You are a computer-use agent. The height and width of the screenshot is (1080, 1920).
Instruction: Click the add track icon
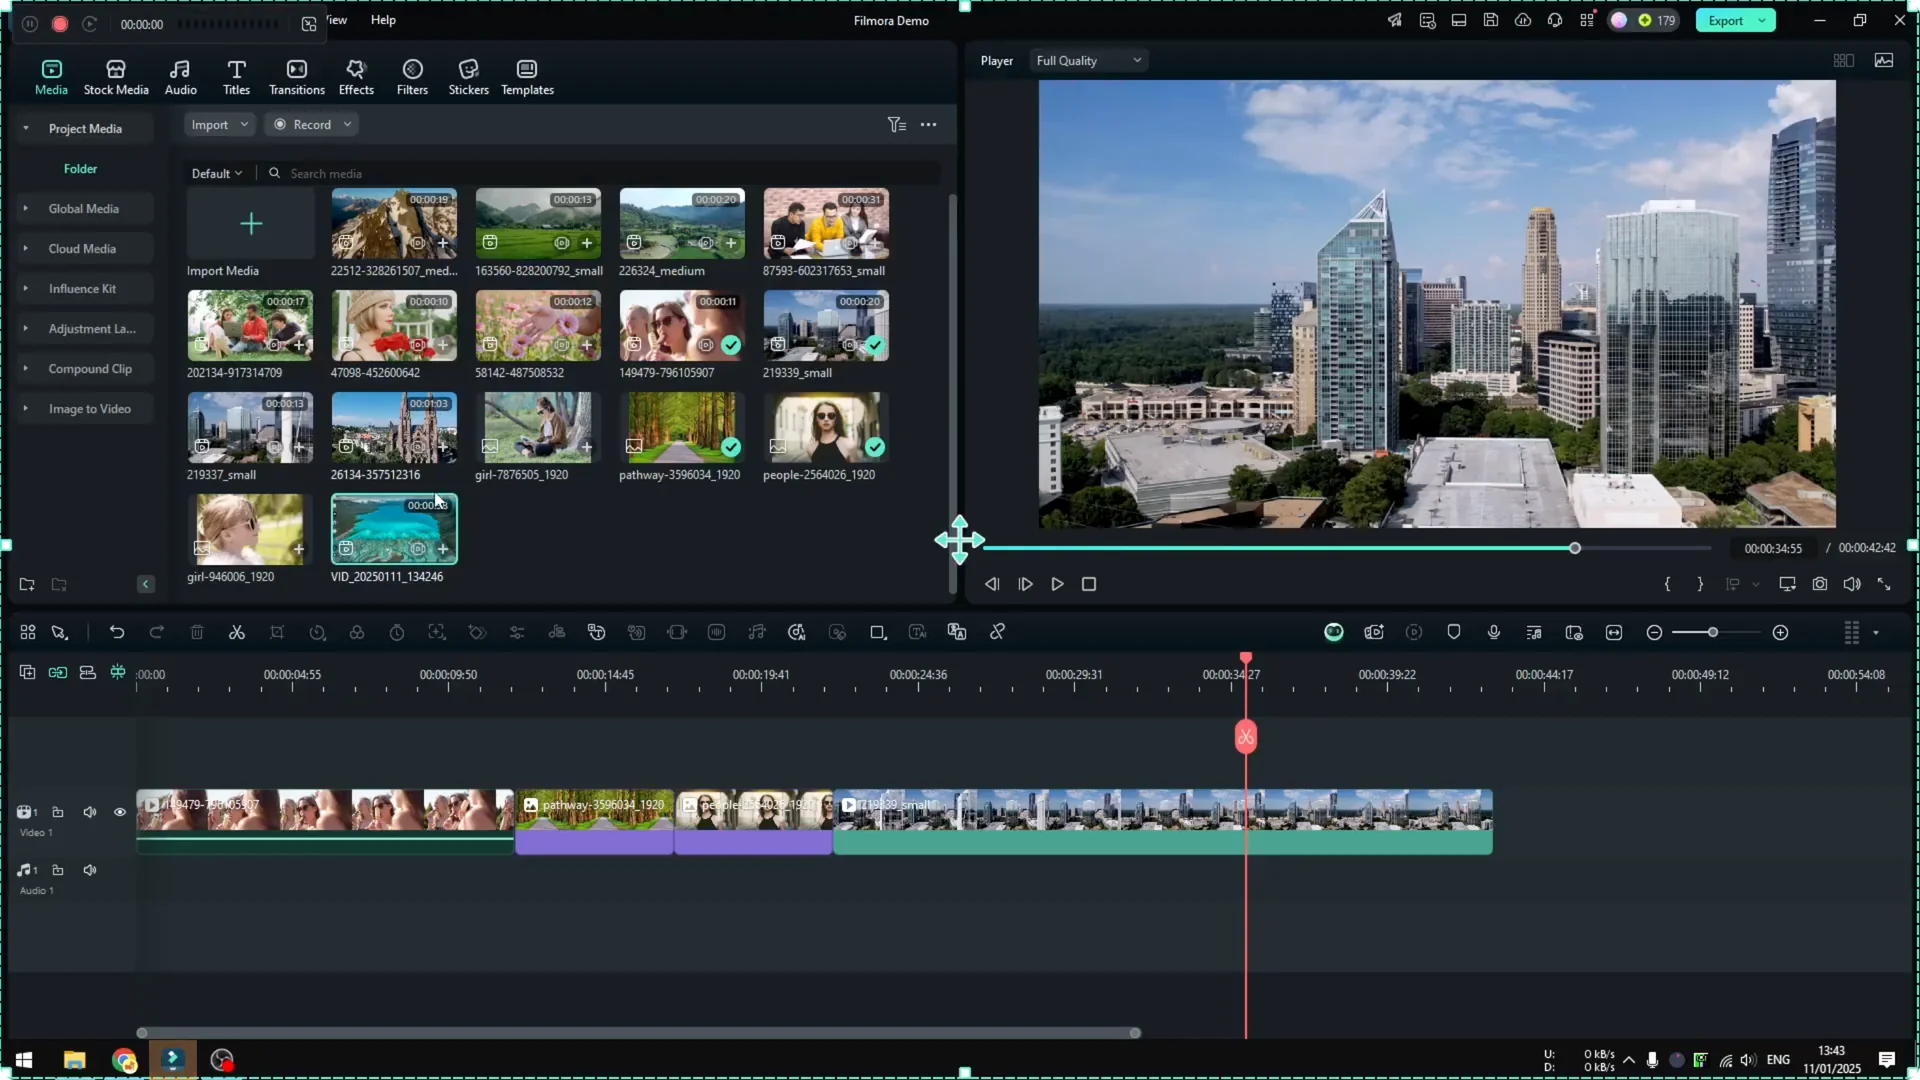tap(27, 672)
